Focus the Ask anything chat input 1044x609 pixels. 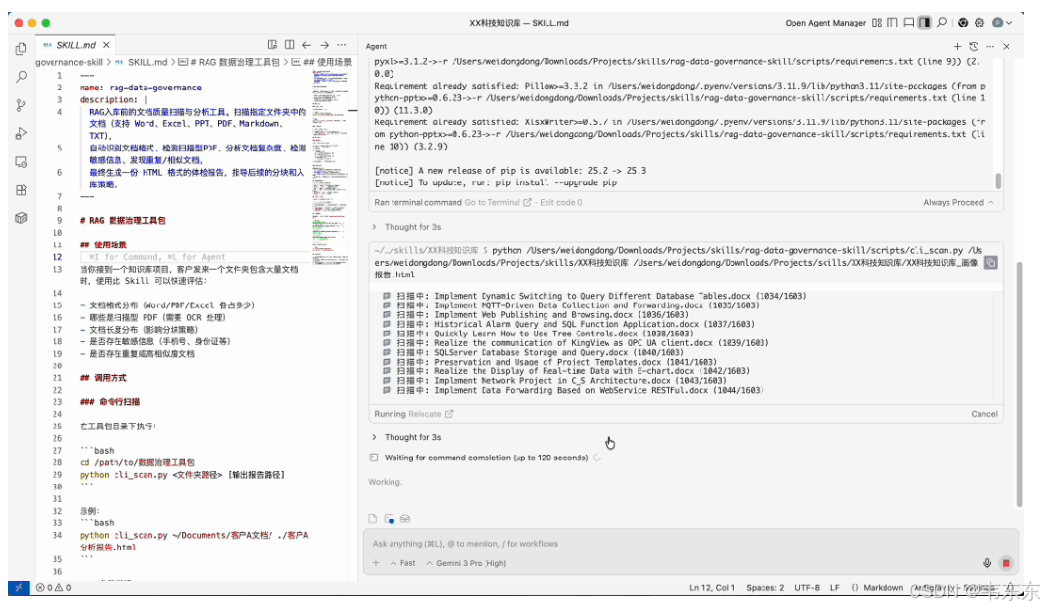[x=690, y=544]
